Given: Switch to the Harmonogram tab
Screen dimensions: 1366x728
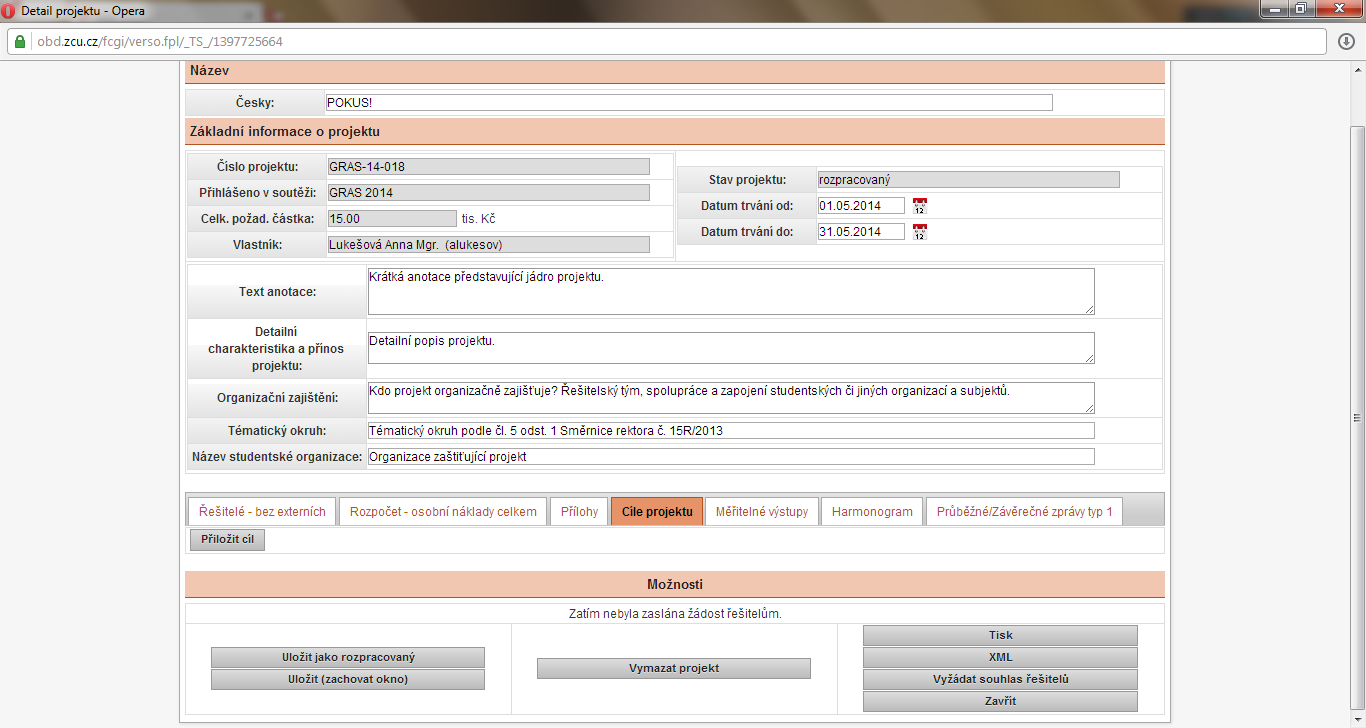Looking at the screenshot, I should 872,511.
